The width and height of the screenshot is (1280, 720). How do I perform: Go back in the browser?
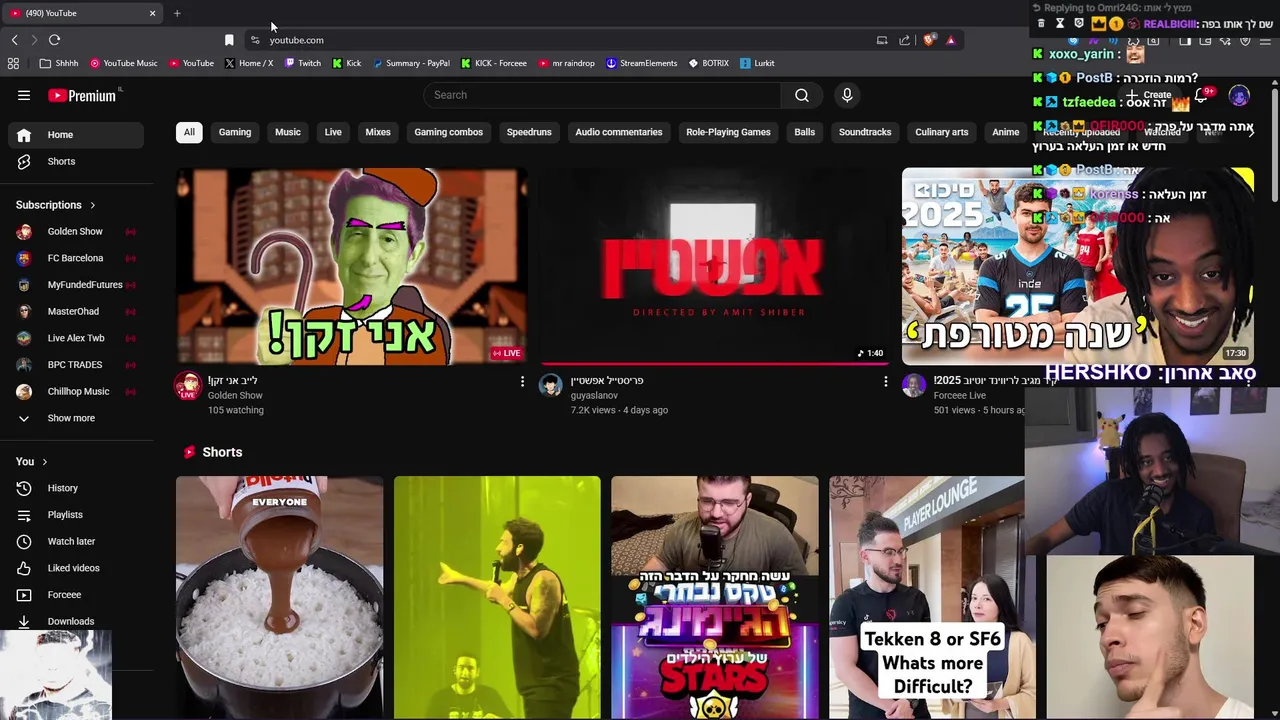click(x=14, y=40)
